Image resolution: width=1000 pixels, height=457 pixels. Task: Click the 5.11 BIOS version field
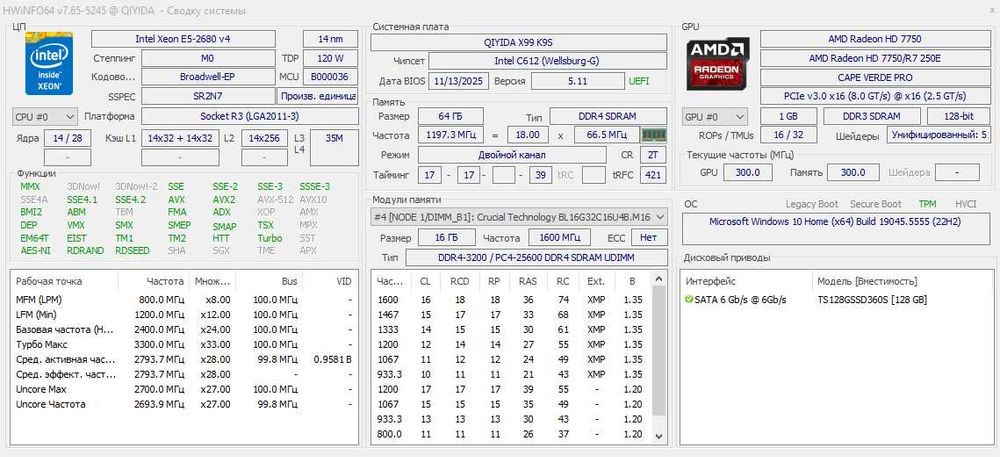(578, 82)
